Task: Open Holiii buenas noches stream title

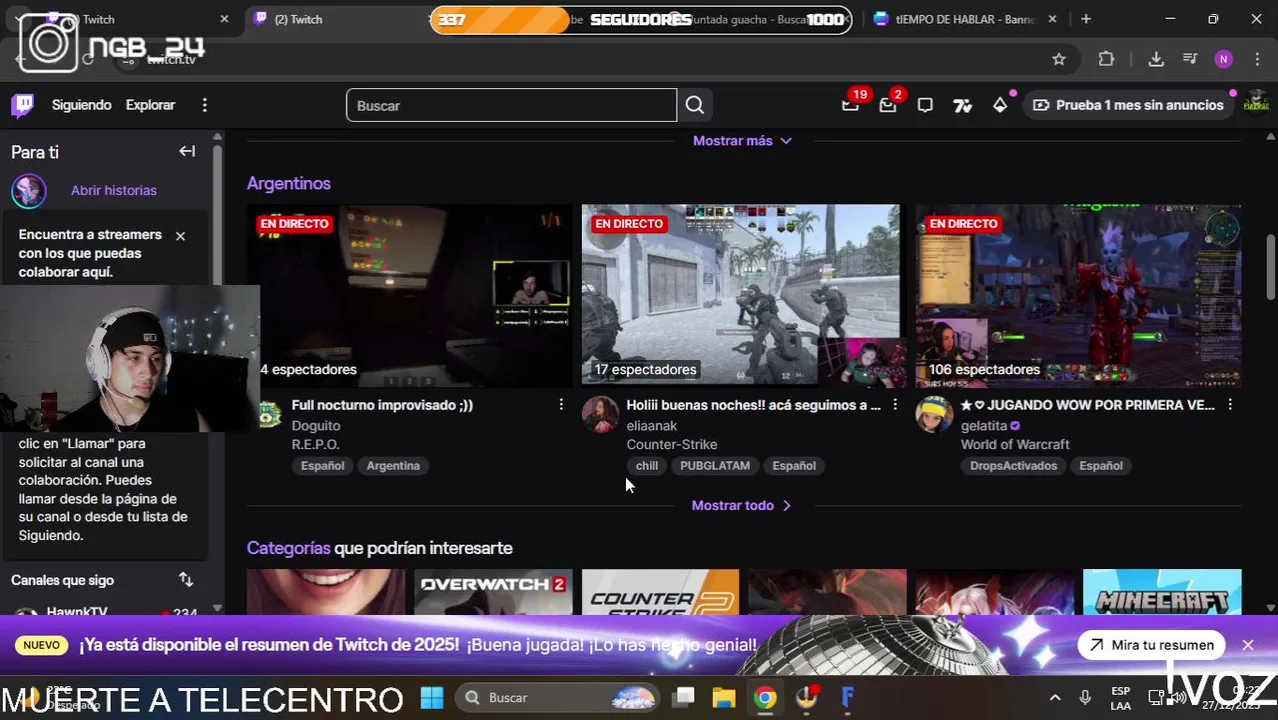Action: pyautogui.click(x=753, y=405)
